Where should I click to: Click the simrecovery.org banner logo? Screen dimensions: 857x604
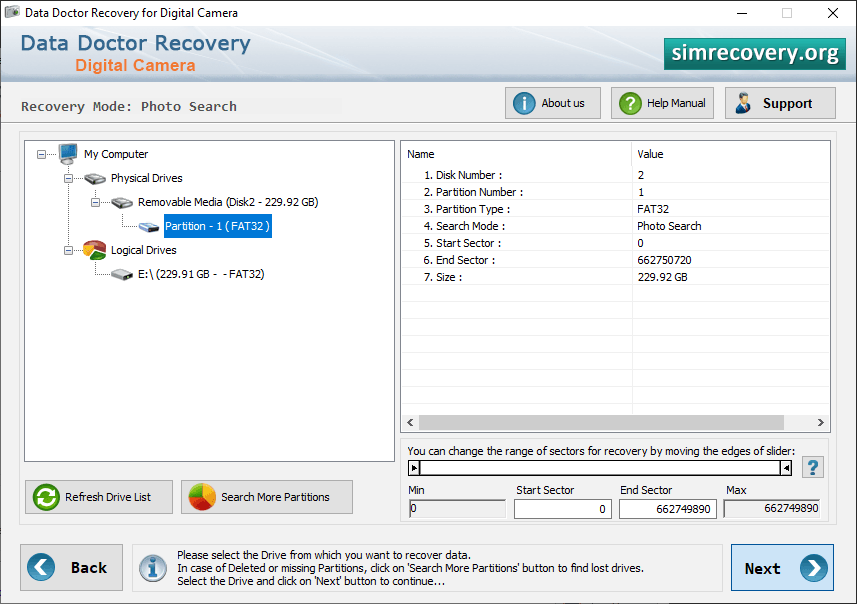755,54
